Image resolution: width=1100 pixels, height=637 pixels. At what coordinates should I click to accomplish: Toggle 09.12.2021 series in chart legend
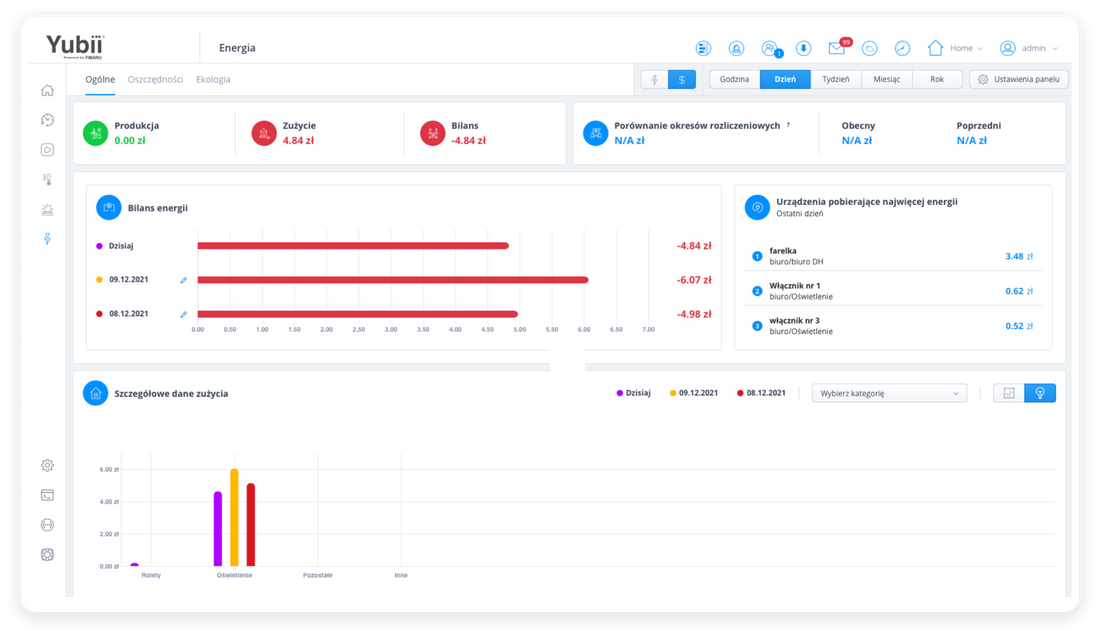[694, 393]
